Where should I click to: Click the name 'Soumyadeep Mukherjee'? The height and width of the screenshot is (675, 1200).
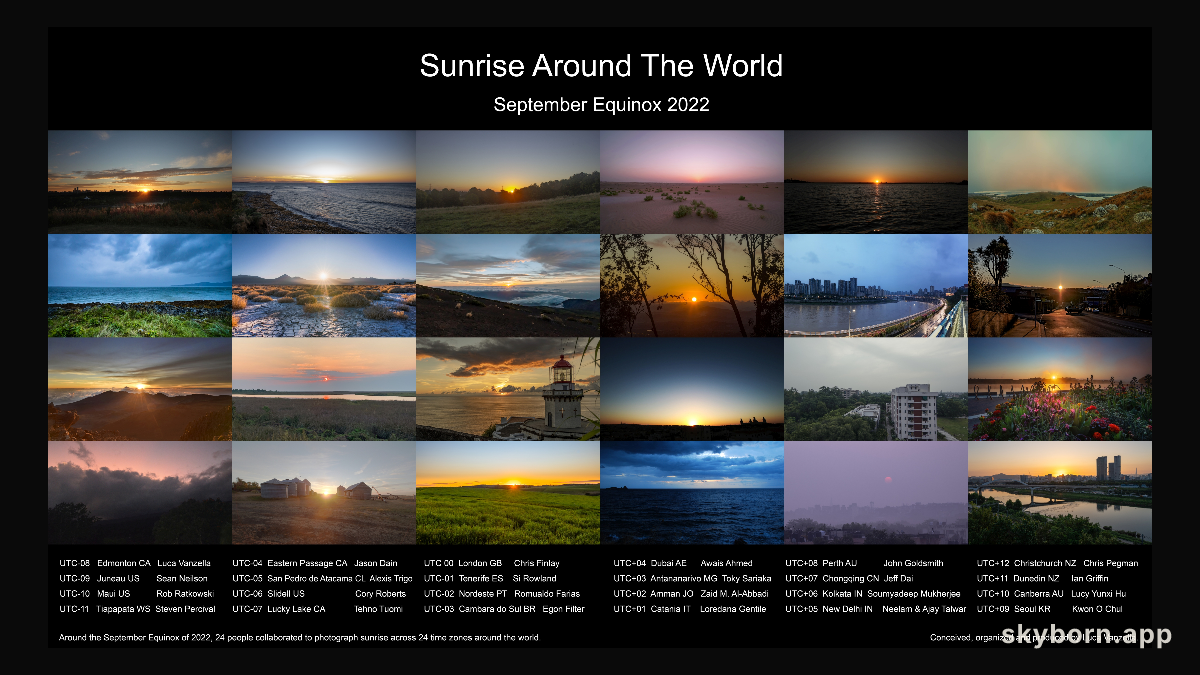[914, 593]
